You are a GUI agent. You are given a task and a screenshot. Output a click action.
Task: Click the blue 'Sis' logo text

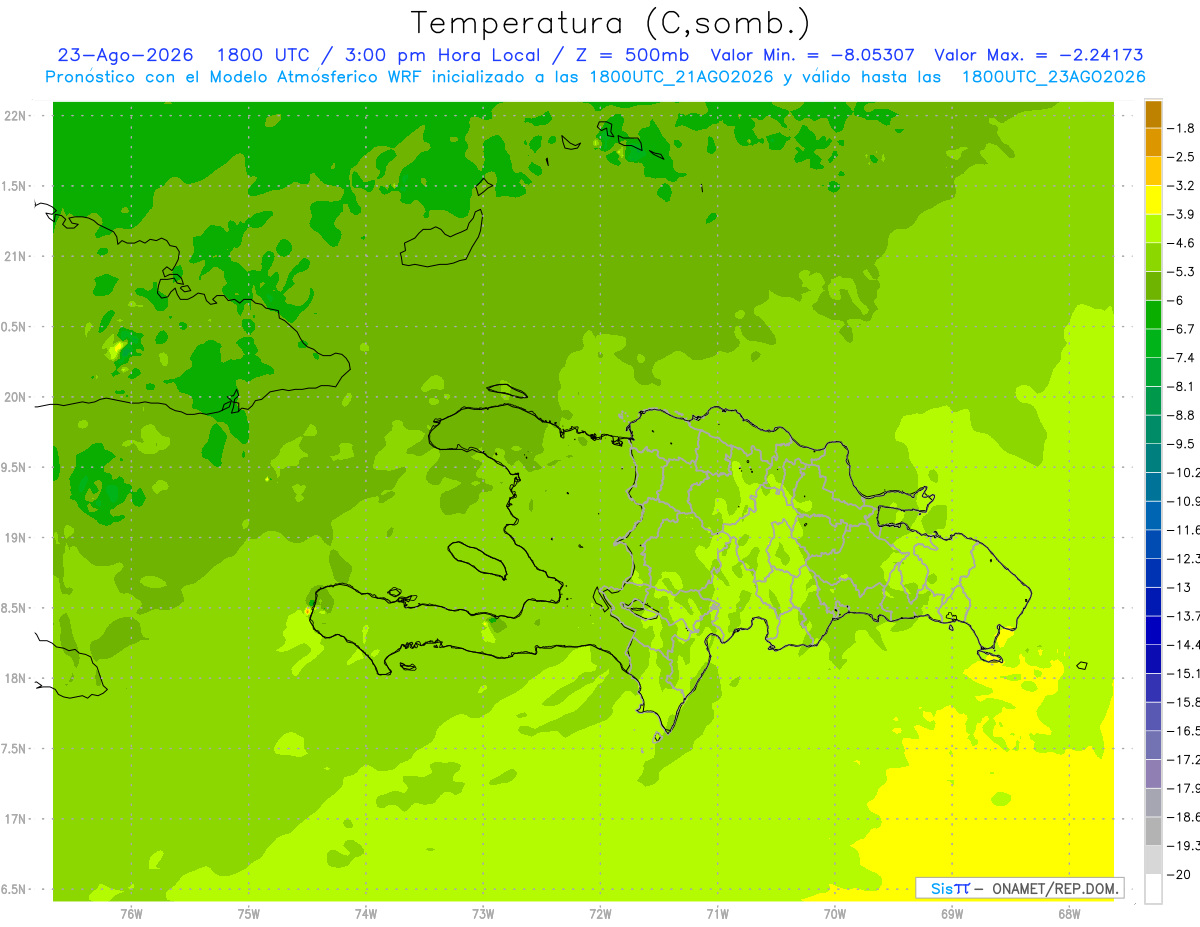(x=941, y=888)
